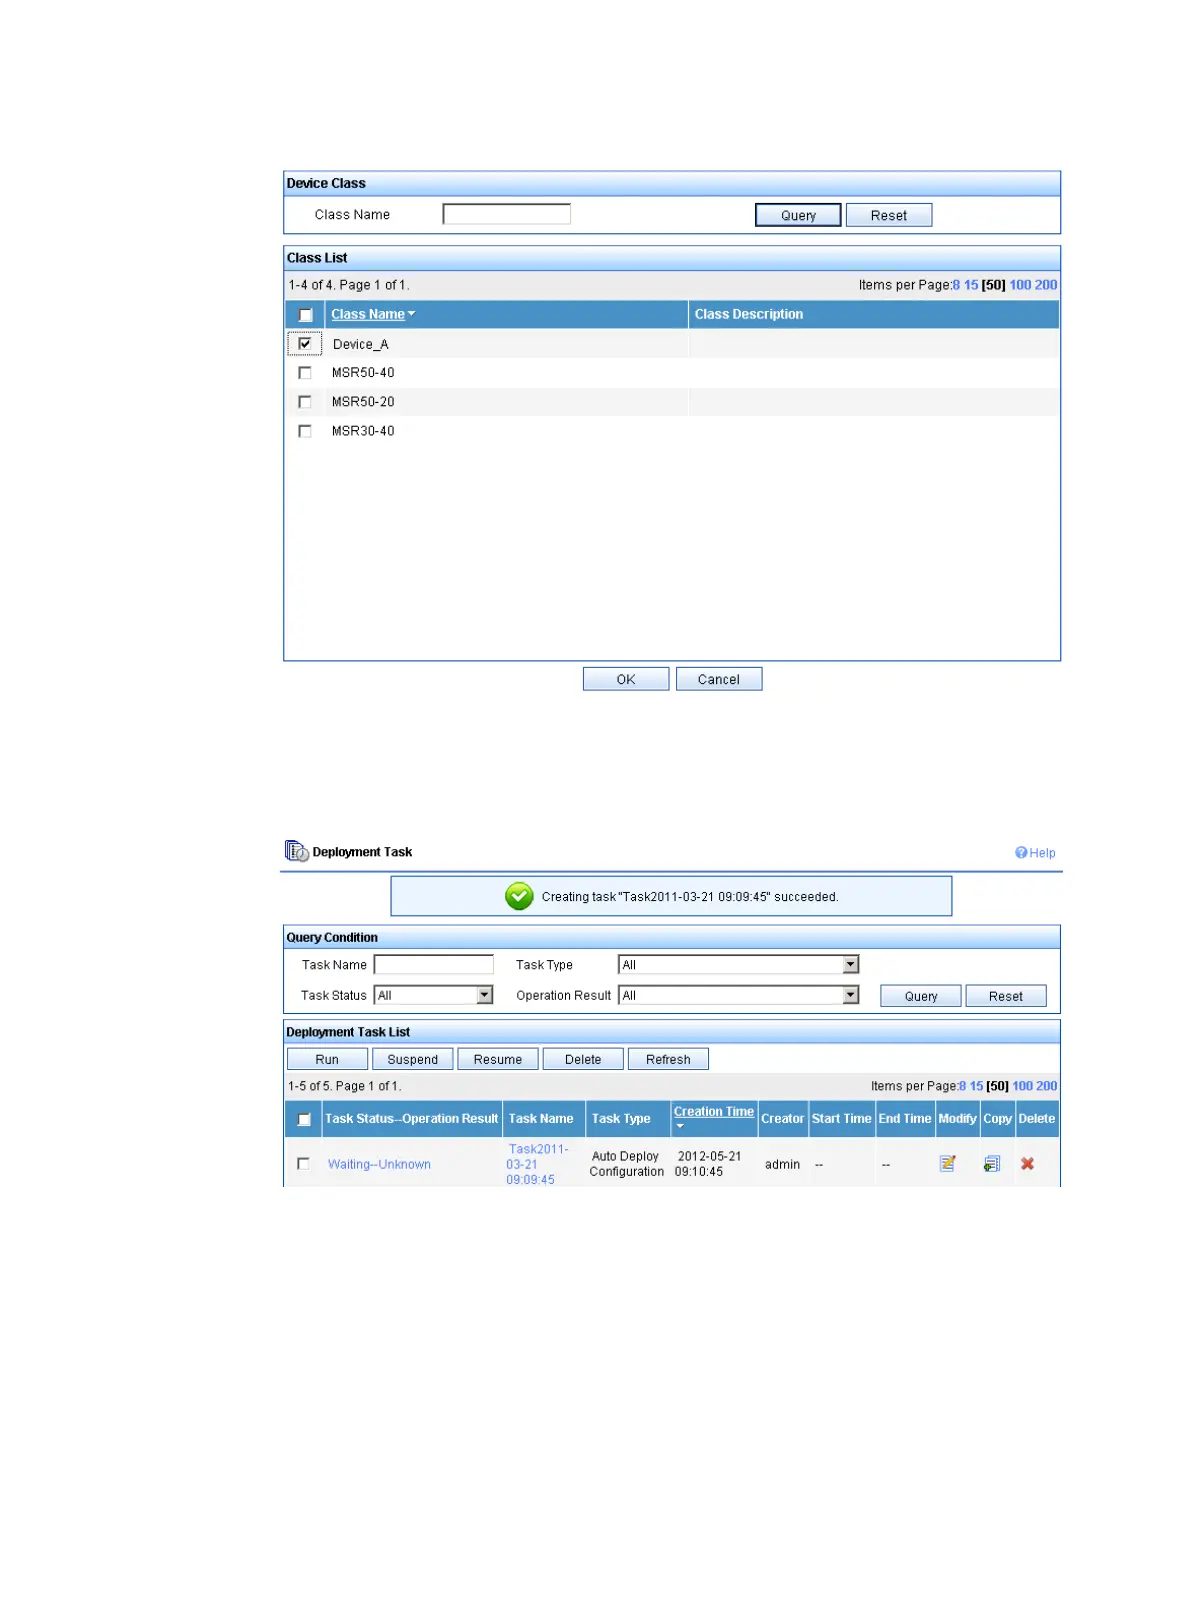Sort by Creation Time column
Viewport: 1190px width, 1616px height.
click(713, 1111)
